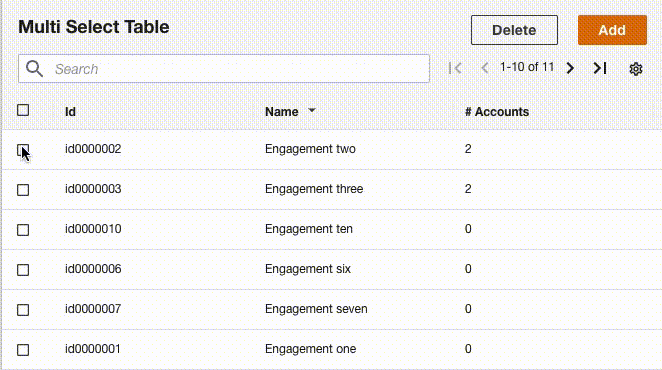The image size is (662, 370).
Task: Go to the next page
Action: (570, 68)
